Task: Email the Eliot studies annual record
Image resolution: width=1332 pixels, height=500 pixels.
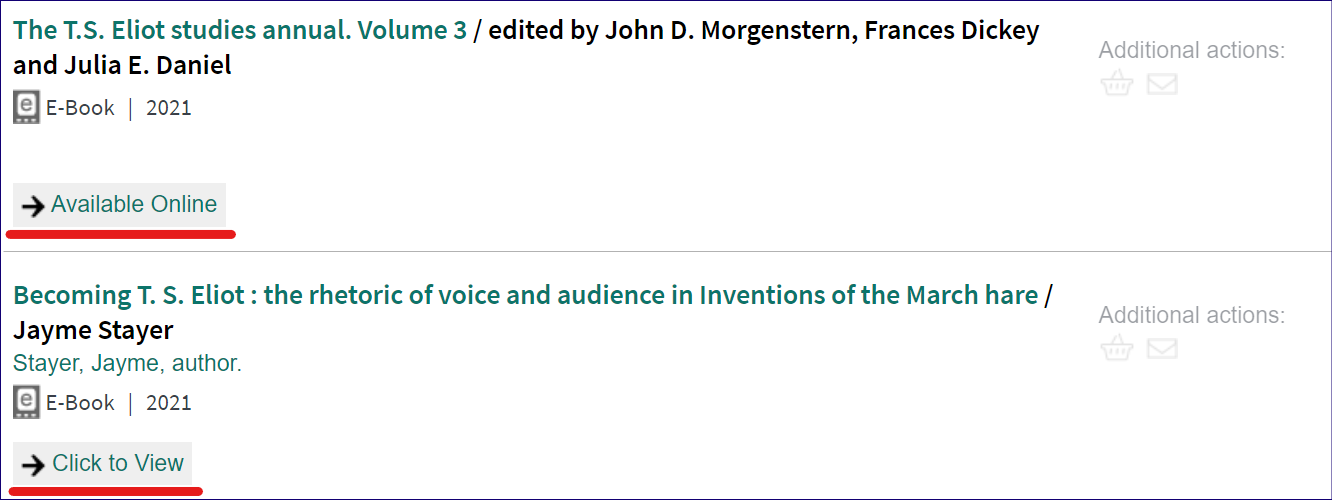Action: click(1162, 84)
